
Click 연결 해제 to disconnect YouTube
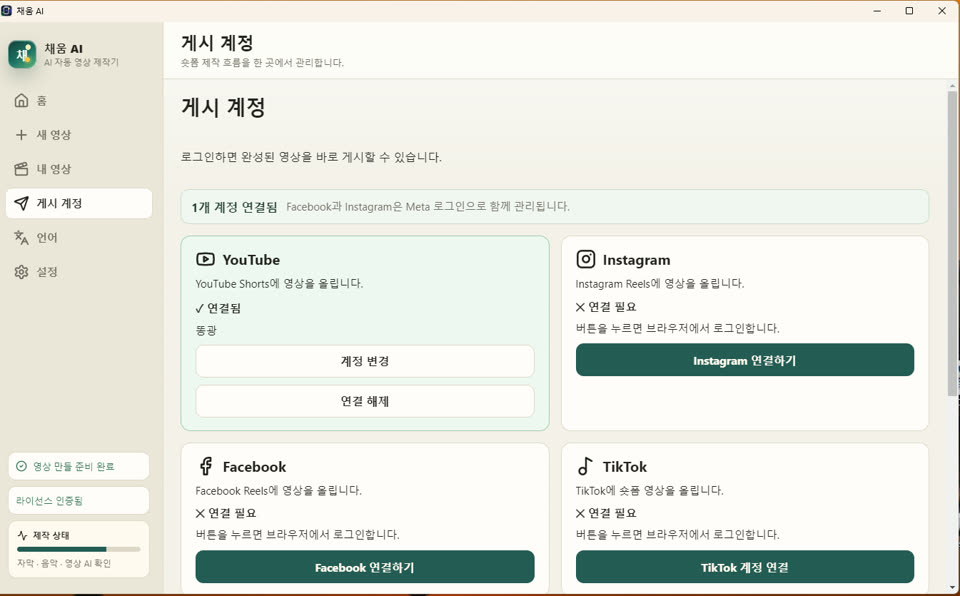point(365,401)
